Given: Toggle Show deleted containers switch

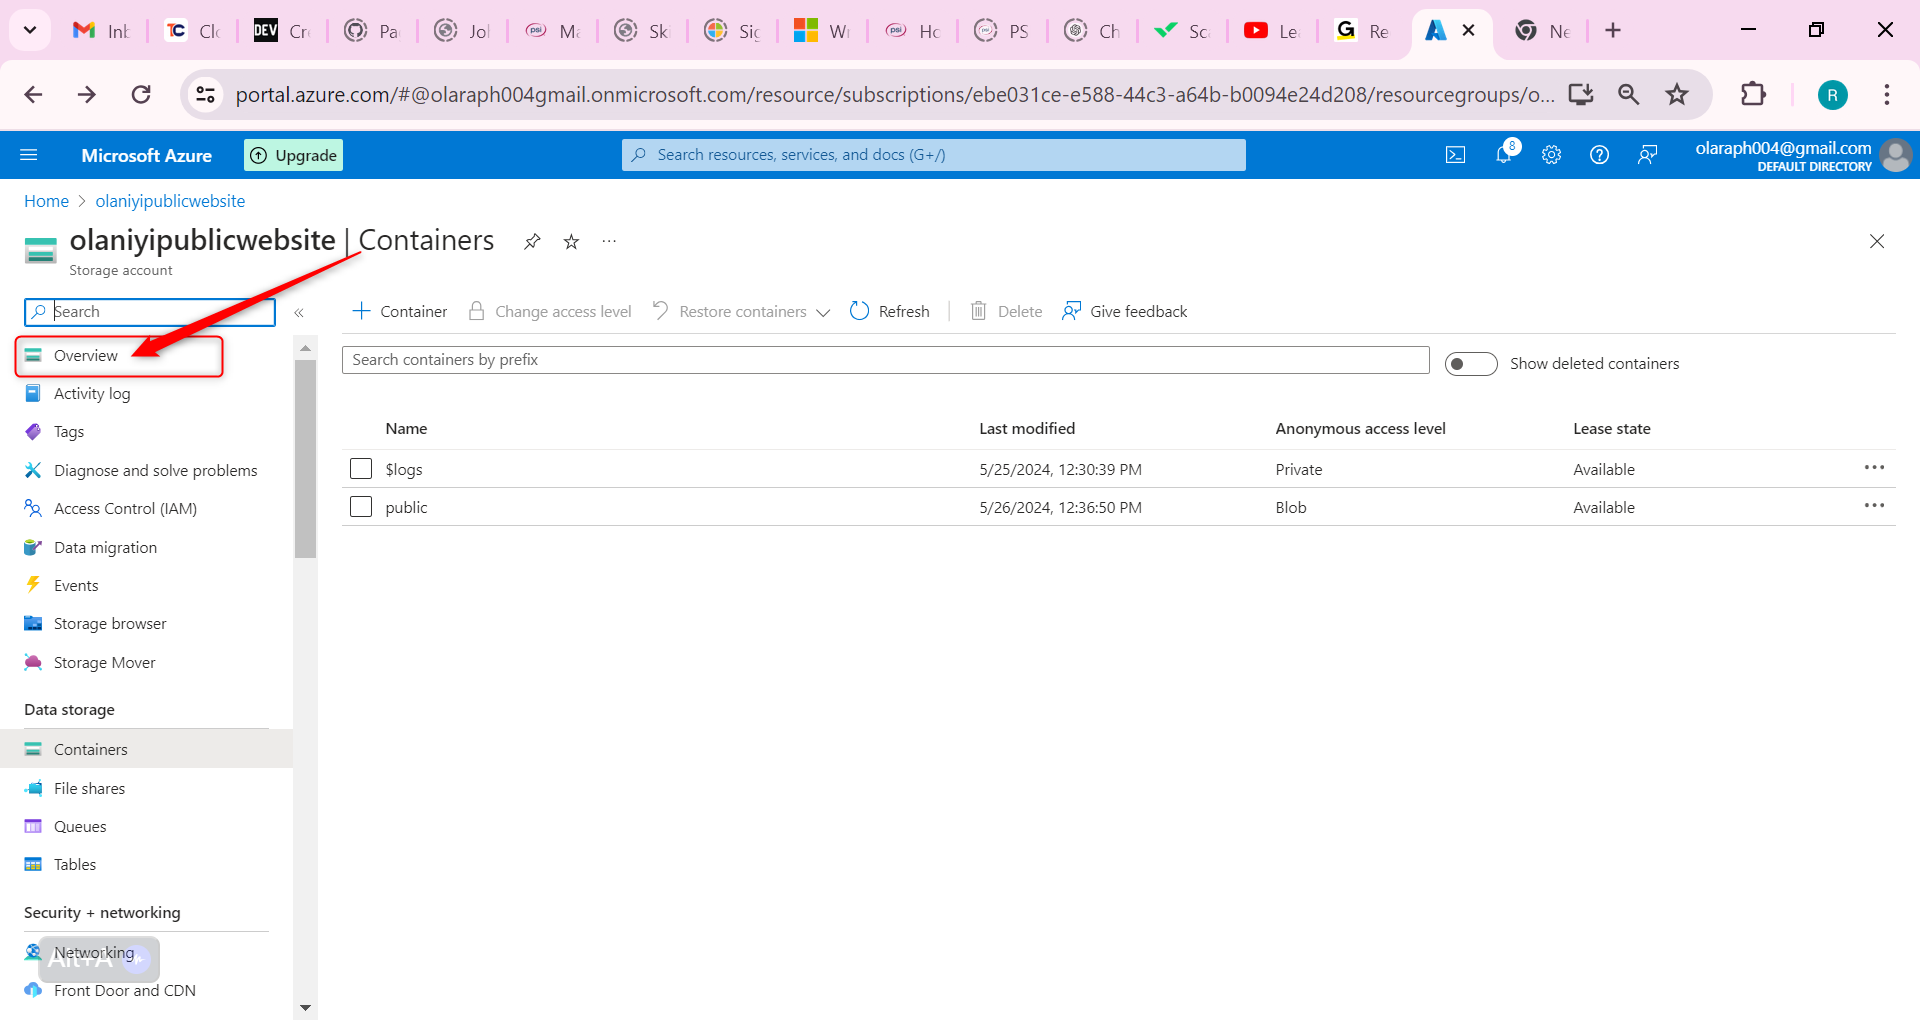Looking at the screenshot, I should click(1470, 364).
